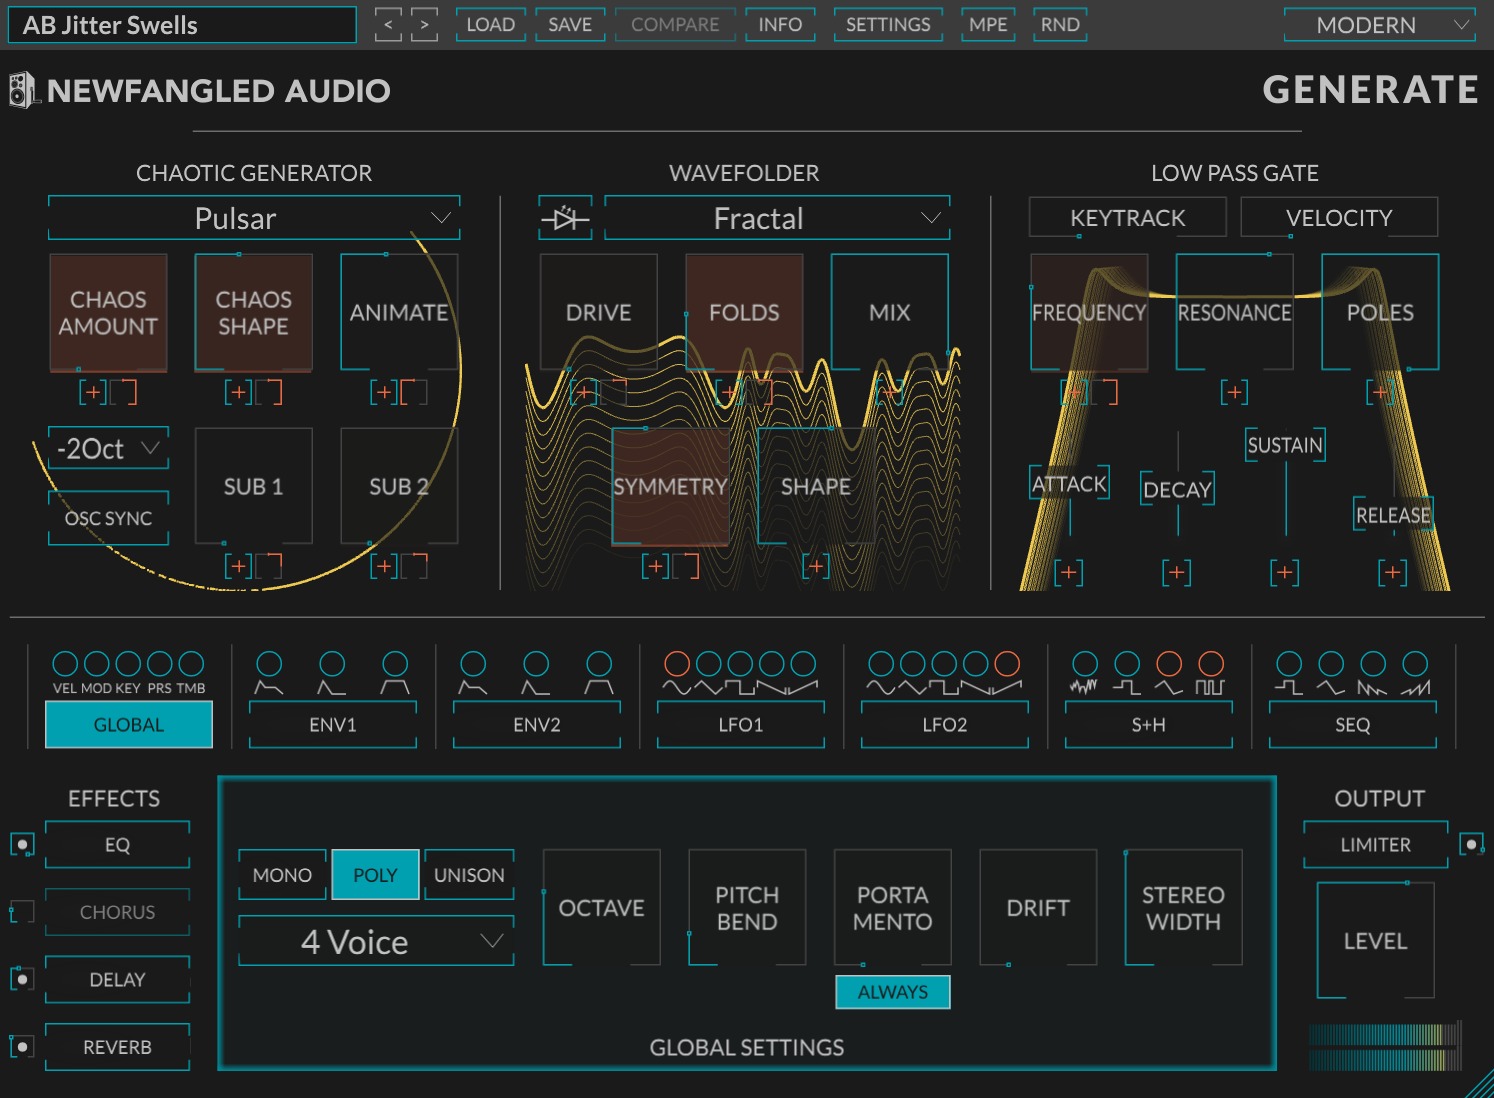1494x1098 pixels.
Task: Select MONO voice mode
Action: [x=283, y=875]
